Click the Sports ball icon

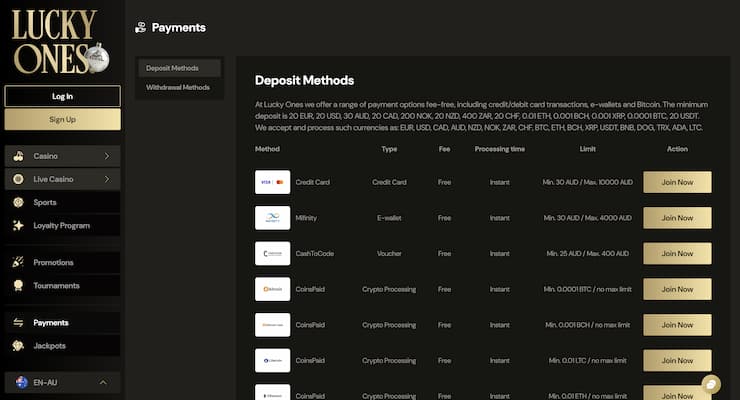[x=18, y=202]
